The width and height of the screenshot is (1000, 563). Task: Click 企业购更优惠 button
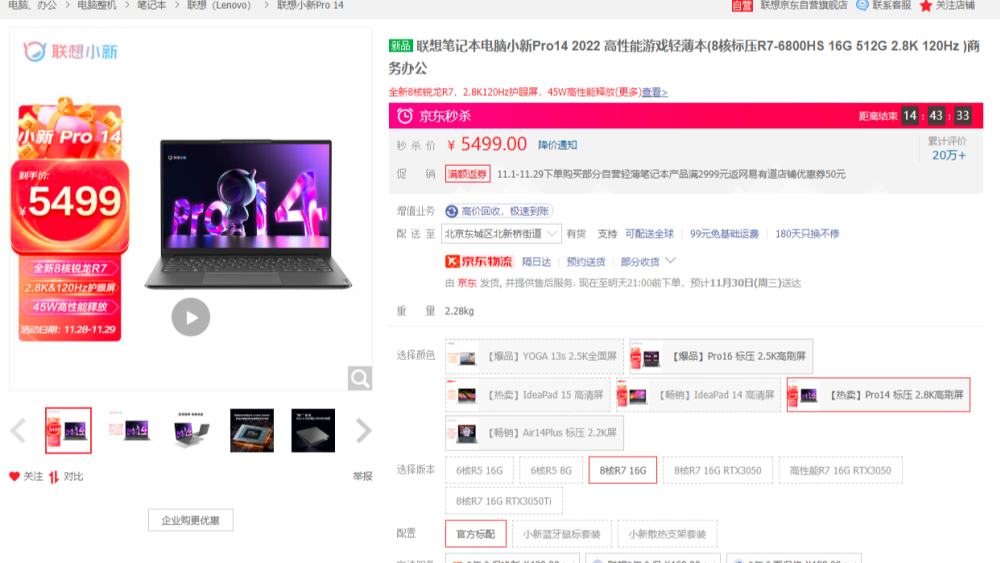[191, 520]
